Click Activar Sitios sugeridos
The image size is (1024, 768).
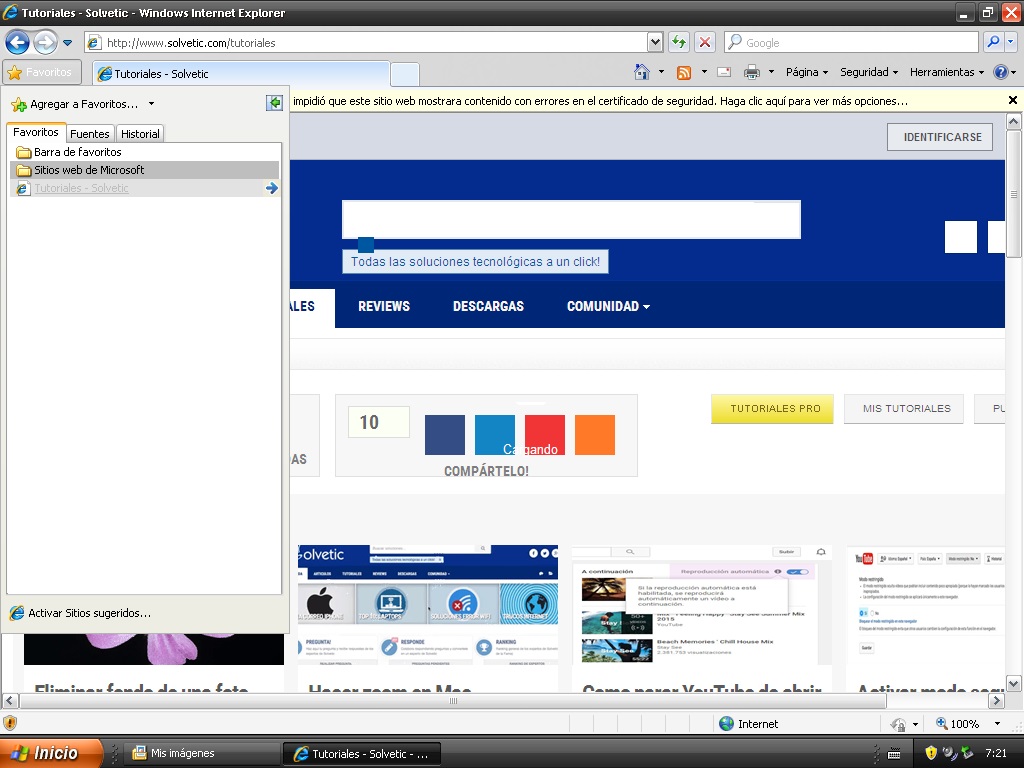coord(81,613)
